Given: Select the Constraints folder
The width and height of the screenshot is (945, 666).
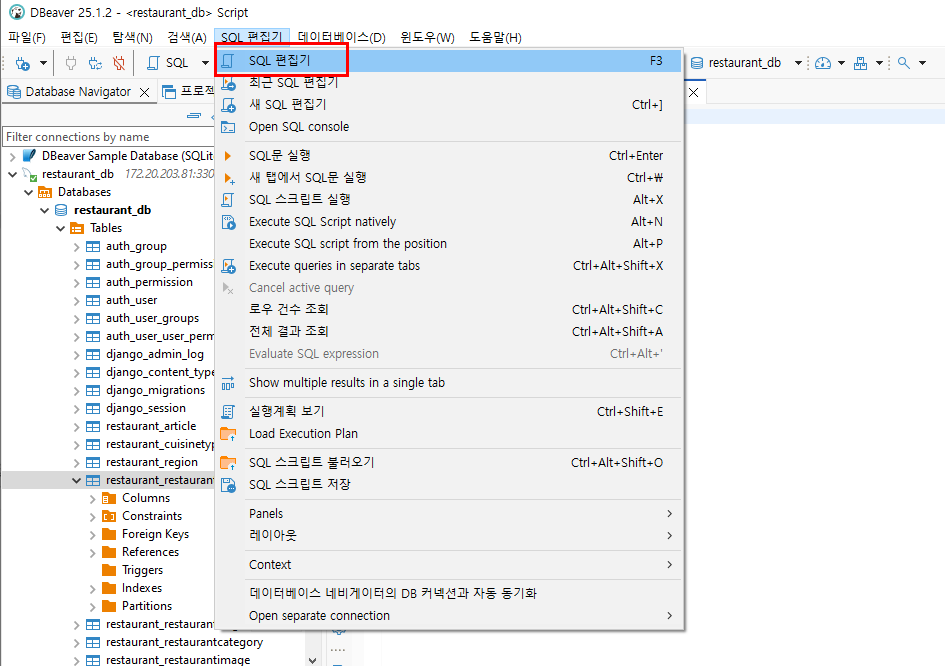Looking at the screenshot, I should coord(151,516).
